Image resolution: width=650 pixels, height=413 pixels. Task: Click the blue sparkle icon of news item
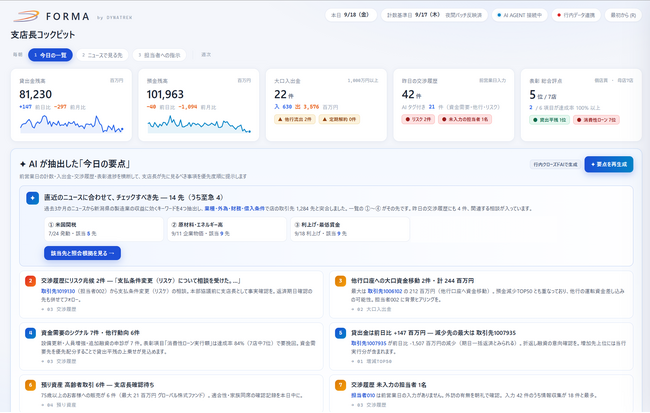[x=32, y=198]
